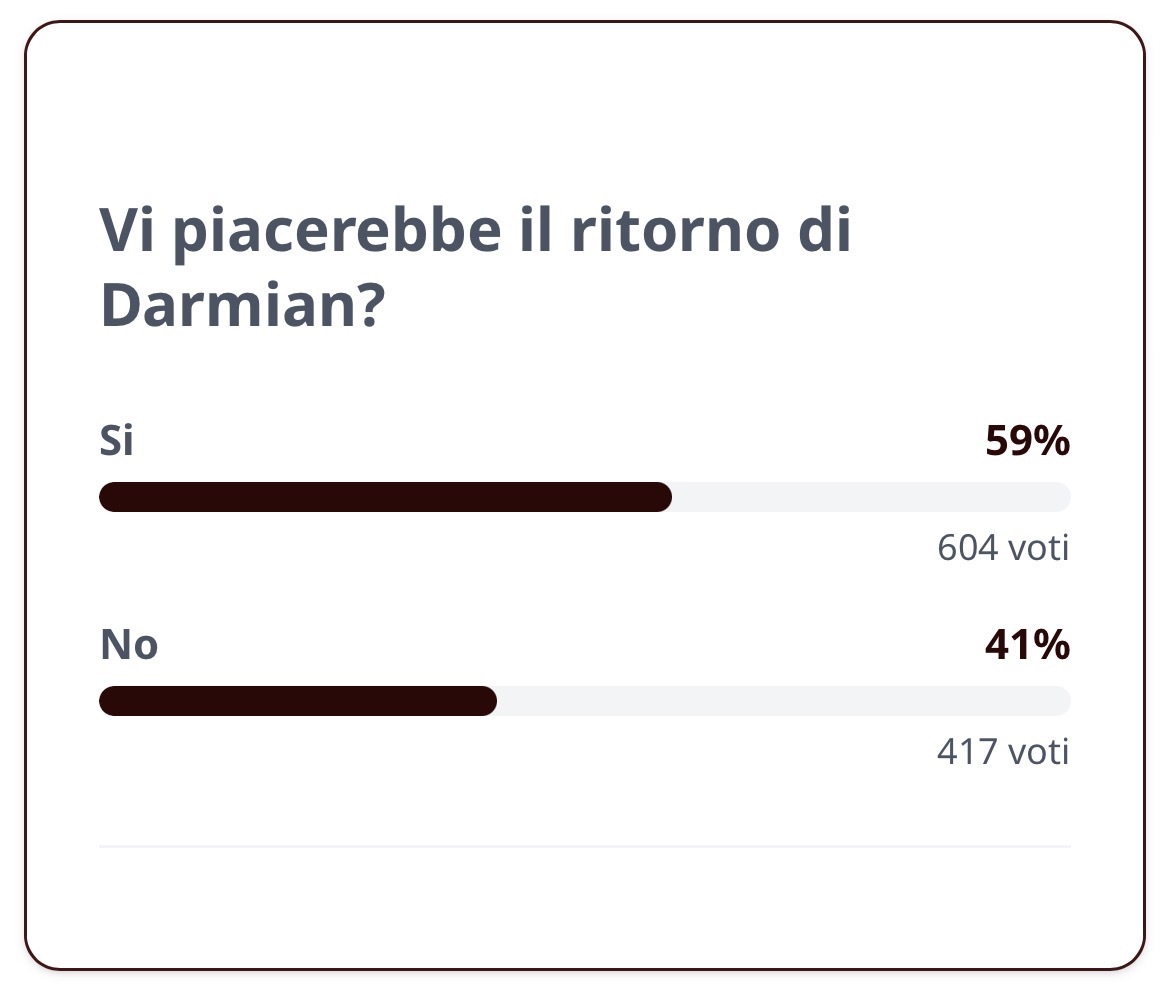This screenshot has height=987, width=1170.
Task: Click the empty card area beneath the divider
Action: [585, 905]
